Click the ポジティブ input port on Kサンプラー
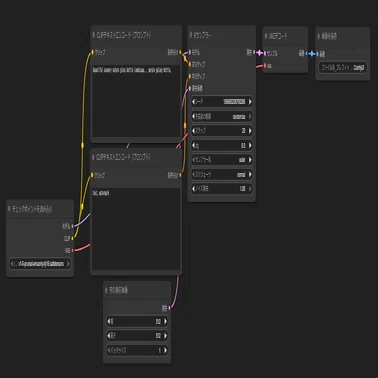Viewport: 378px width, 378px height. (190, 64)
